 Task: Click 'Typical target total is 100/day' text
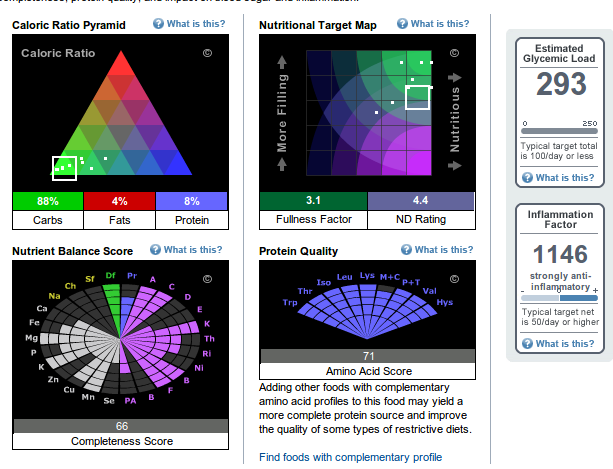tap(559, 151)
